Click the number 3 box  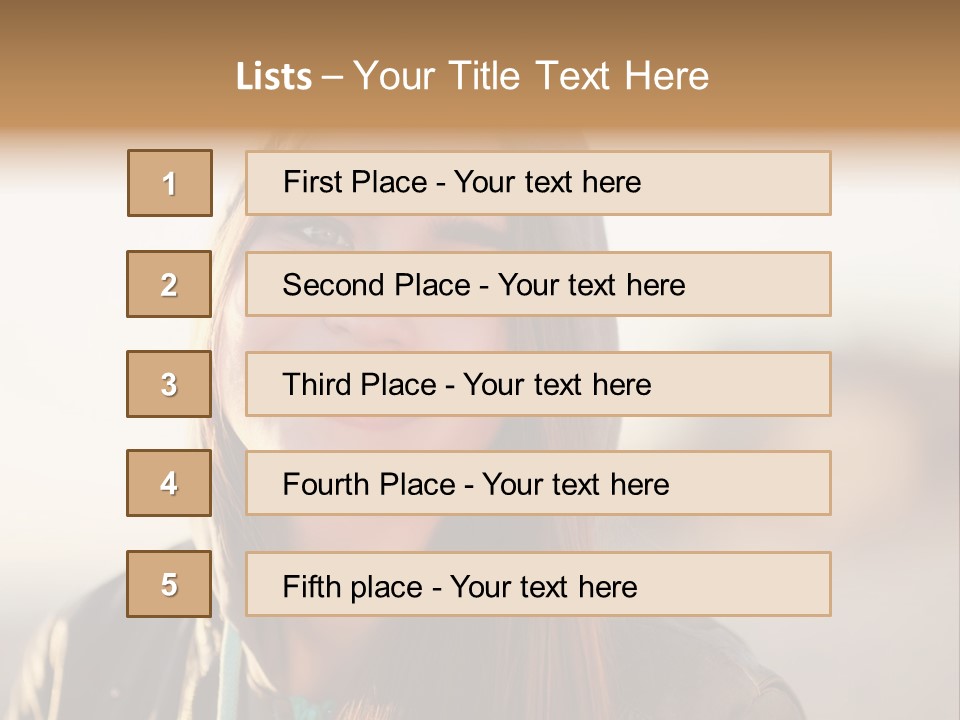[169, 384]
